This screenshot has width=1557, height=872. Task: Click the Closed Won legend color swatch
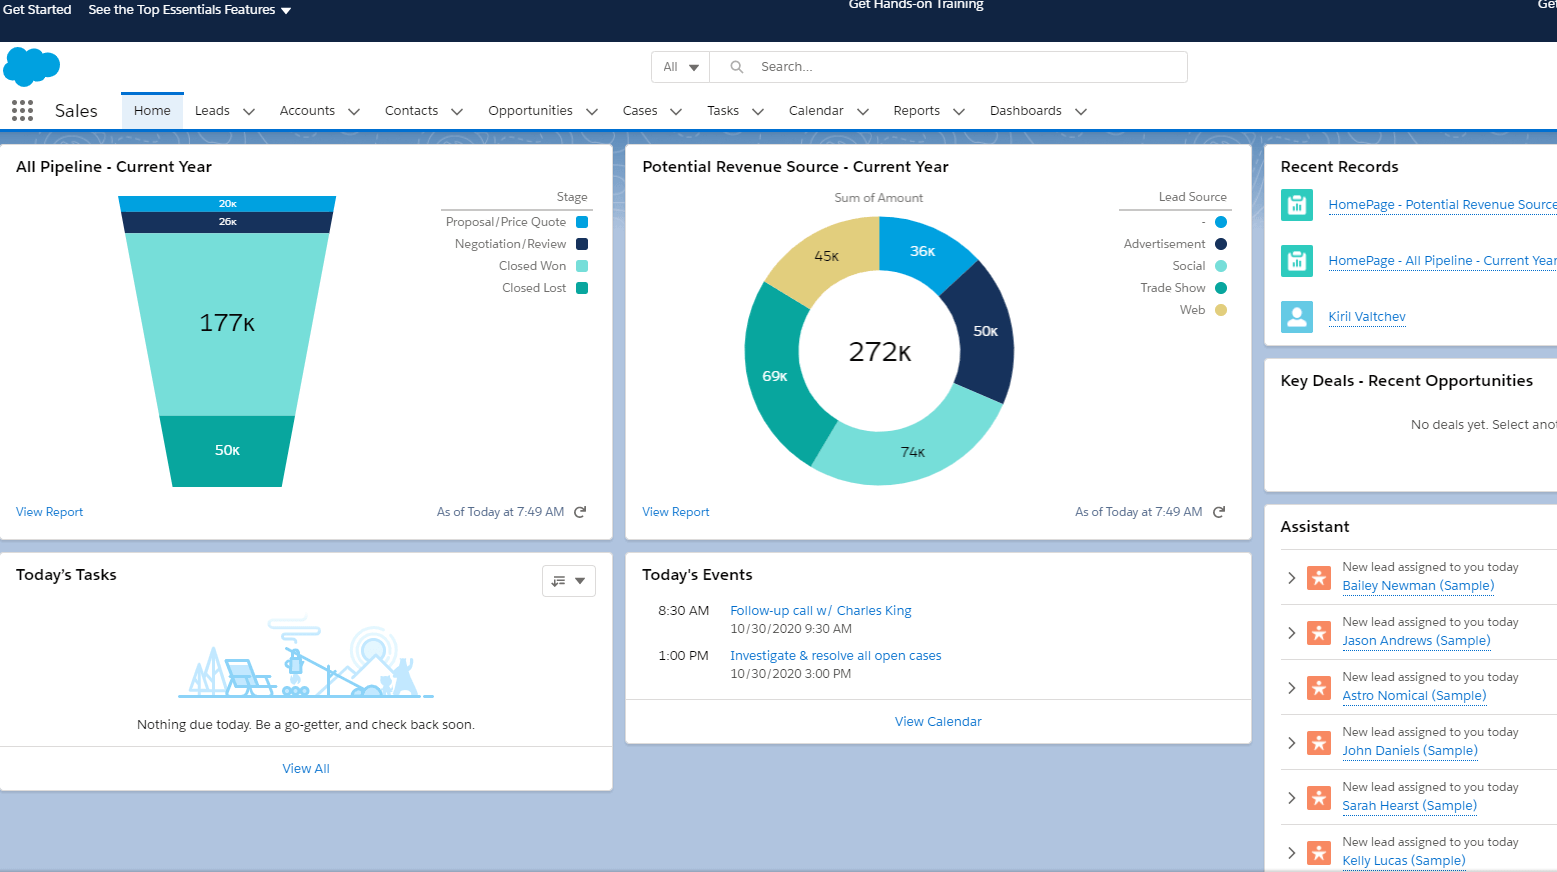click(x=582, y=266)
